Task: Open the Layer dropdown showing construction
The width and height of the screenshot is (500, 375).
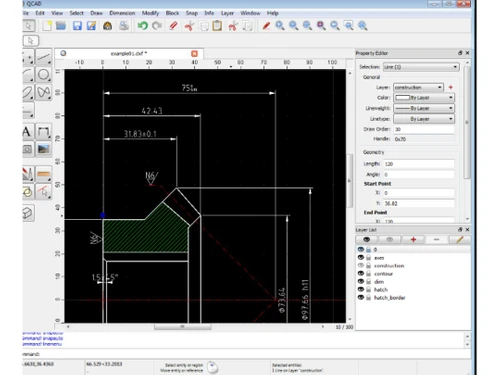Action: [418, 87]
